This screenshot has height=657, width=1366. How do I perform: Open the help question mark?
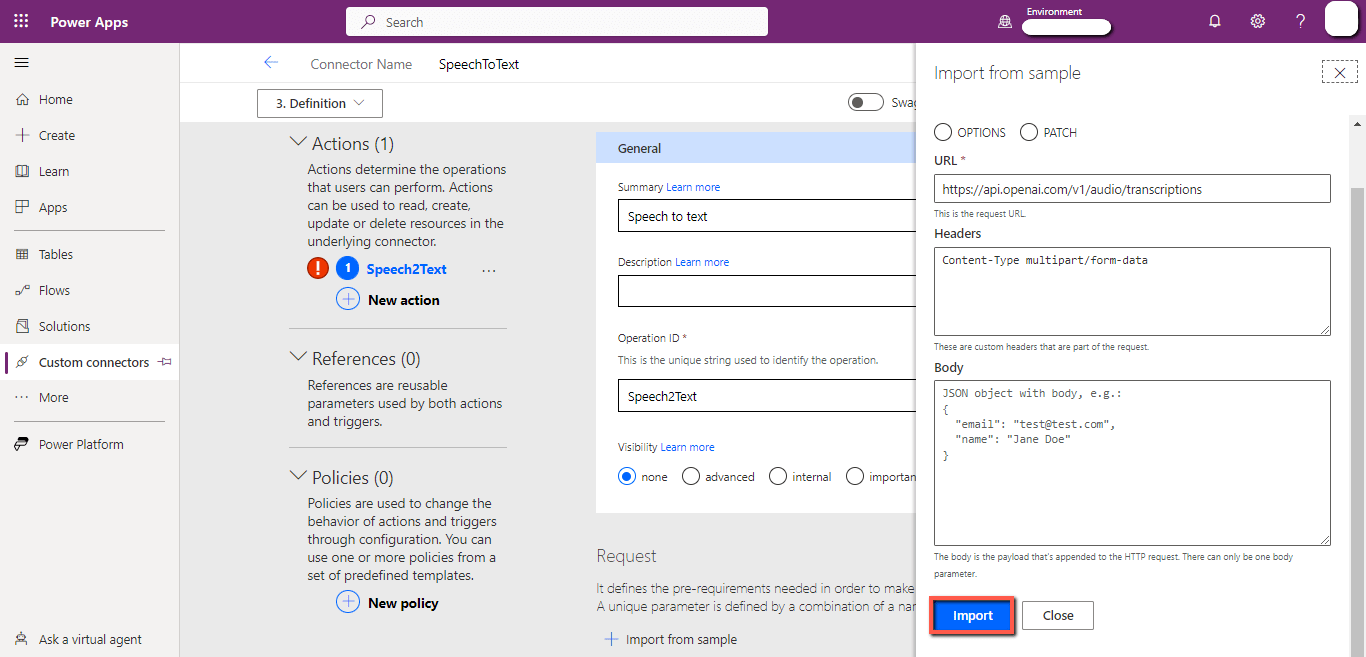pyautogui.click(x=1301, y=21)
